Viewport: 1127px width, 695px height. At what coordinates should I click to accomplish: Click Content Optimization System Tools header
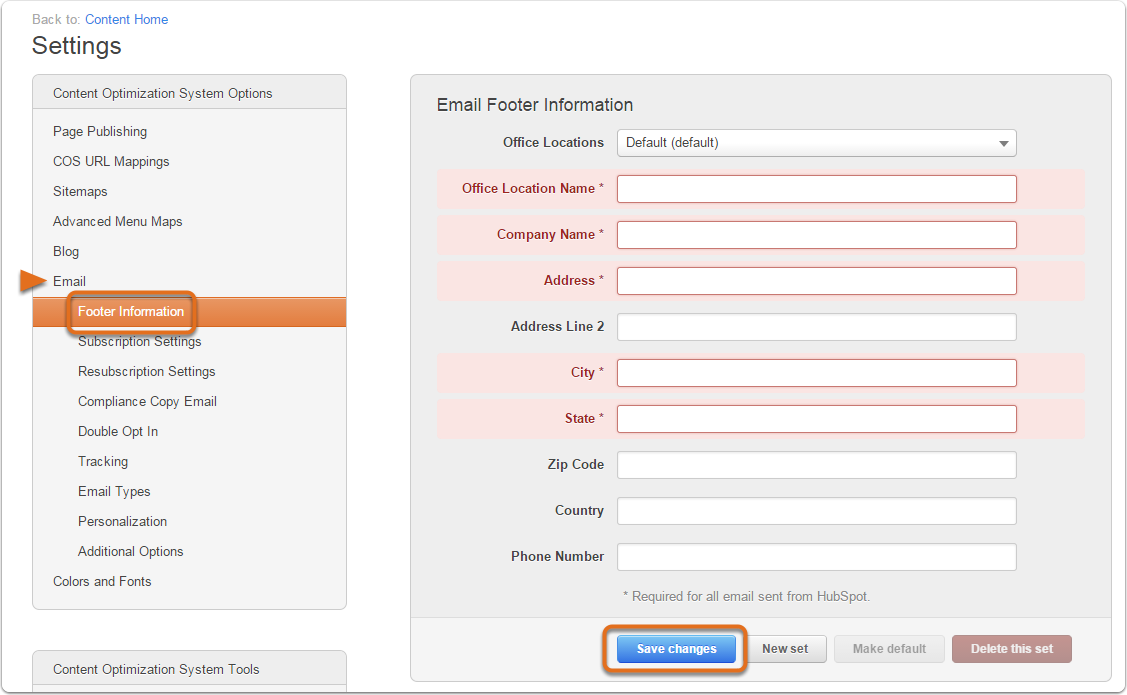pos(156,669)
